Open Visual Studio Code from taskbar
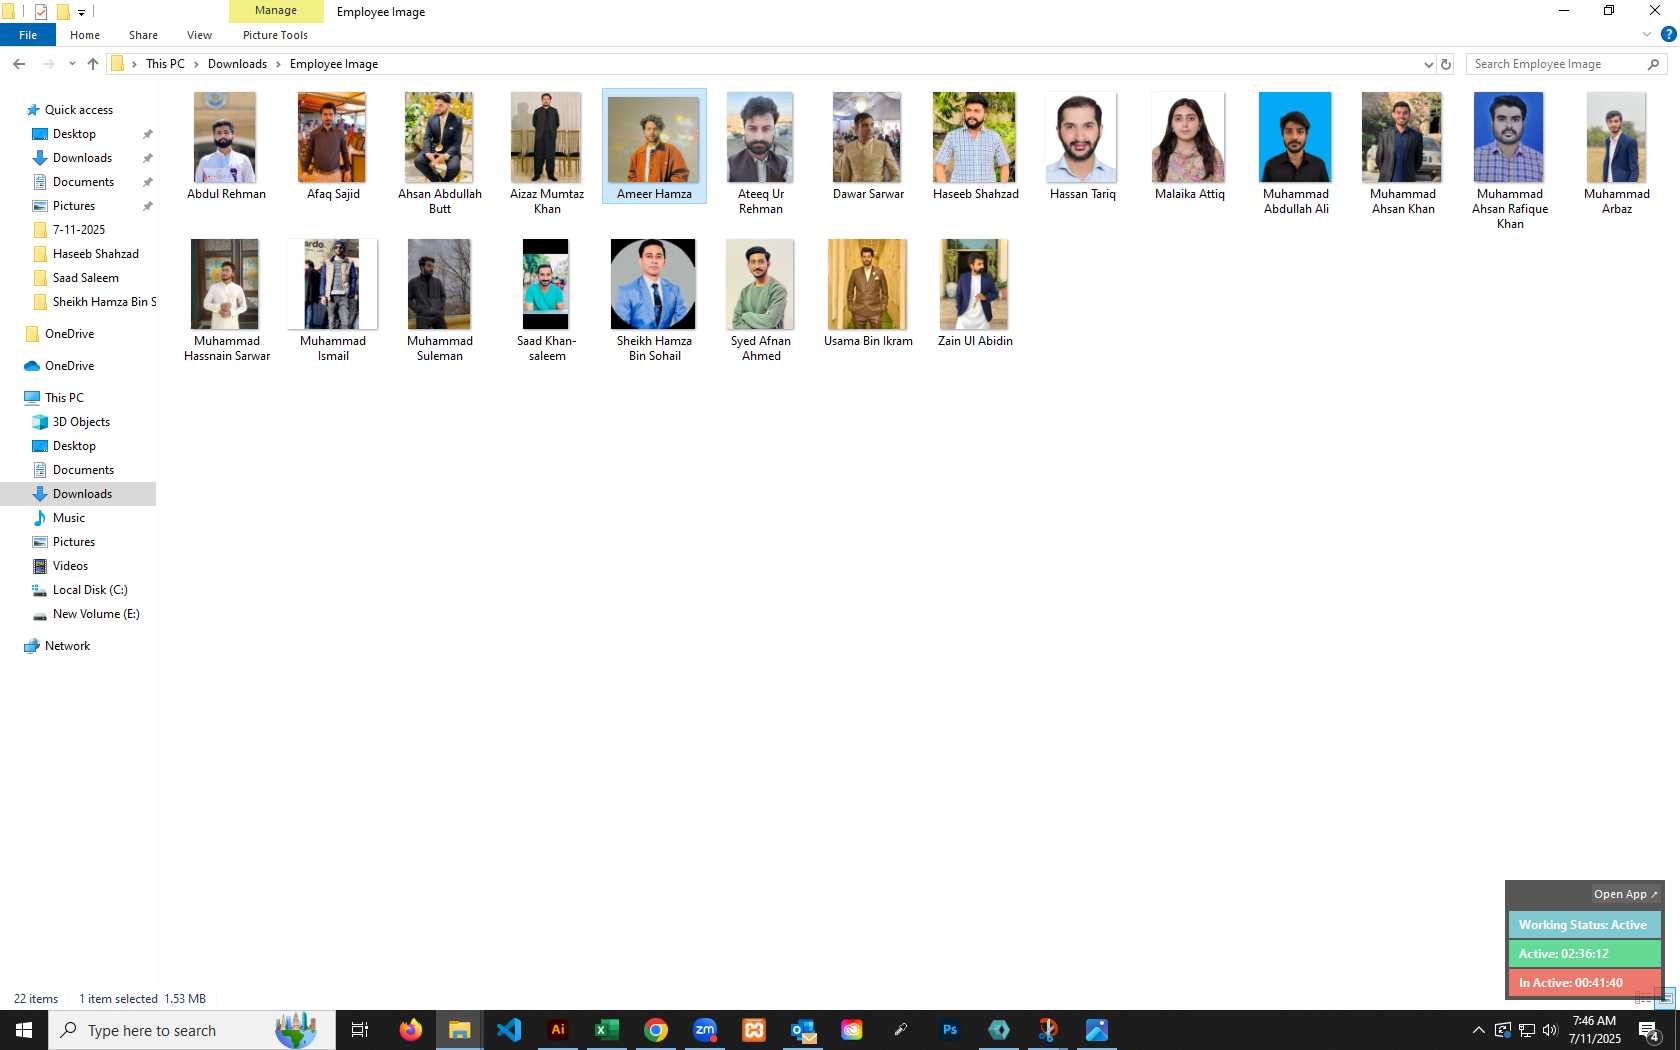This screenshot has height=1050, width=1680. [x=509, y=1030]
